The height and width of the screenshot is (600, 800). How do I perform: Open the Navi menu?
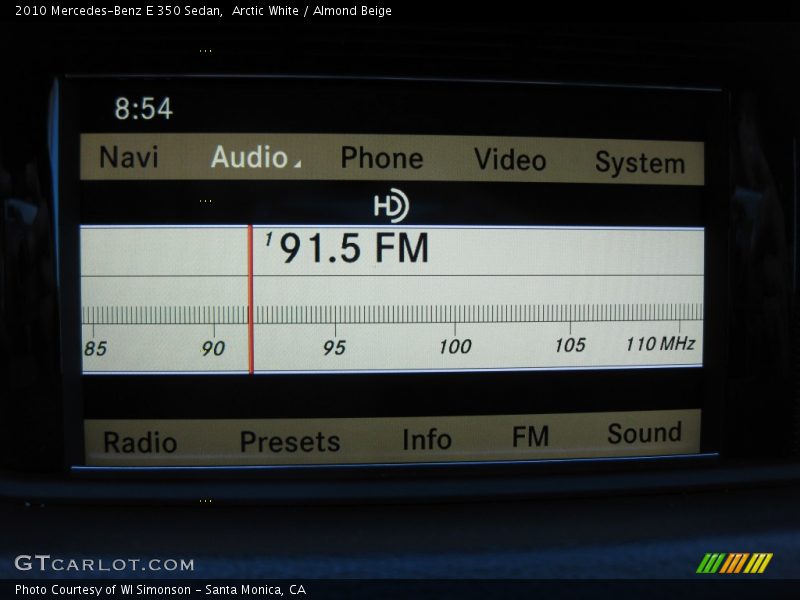tap(129, 157)
